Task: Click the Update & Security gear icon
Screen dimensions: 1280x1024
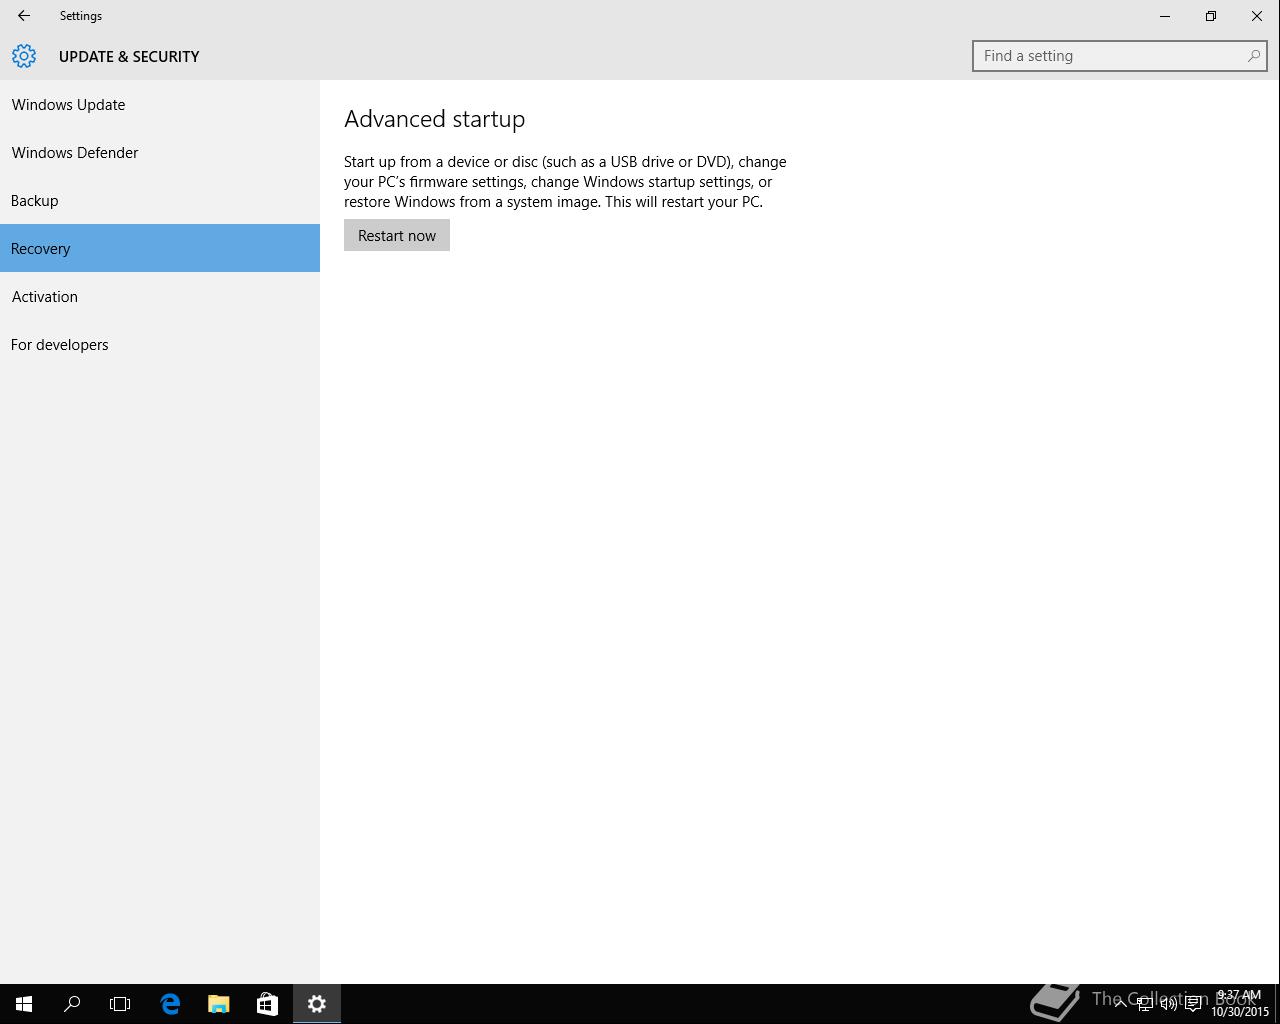Action: [x=24, y=56]
